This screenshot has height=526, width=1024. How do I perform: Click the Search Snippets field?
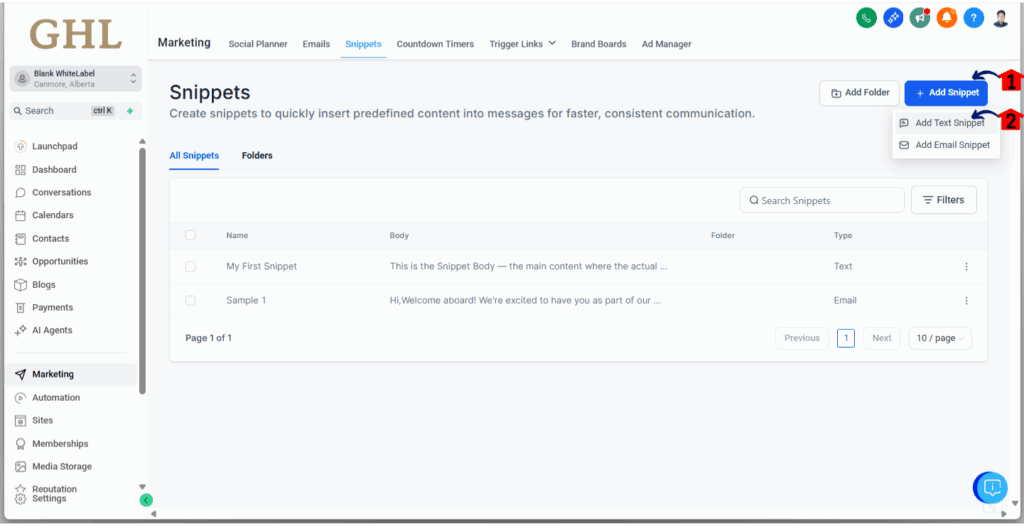click(822, 200)
